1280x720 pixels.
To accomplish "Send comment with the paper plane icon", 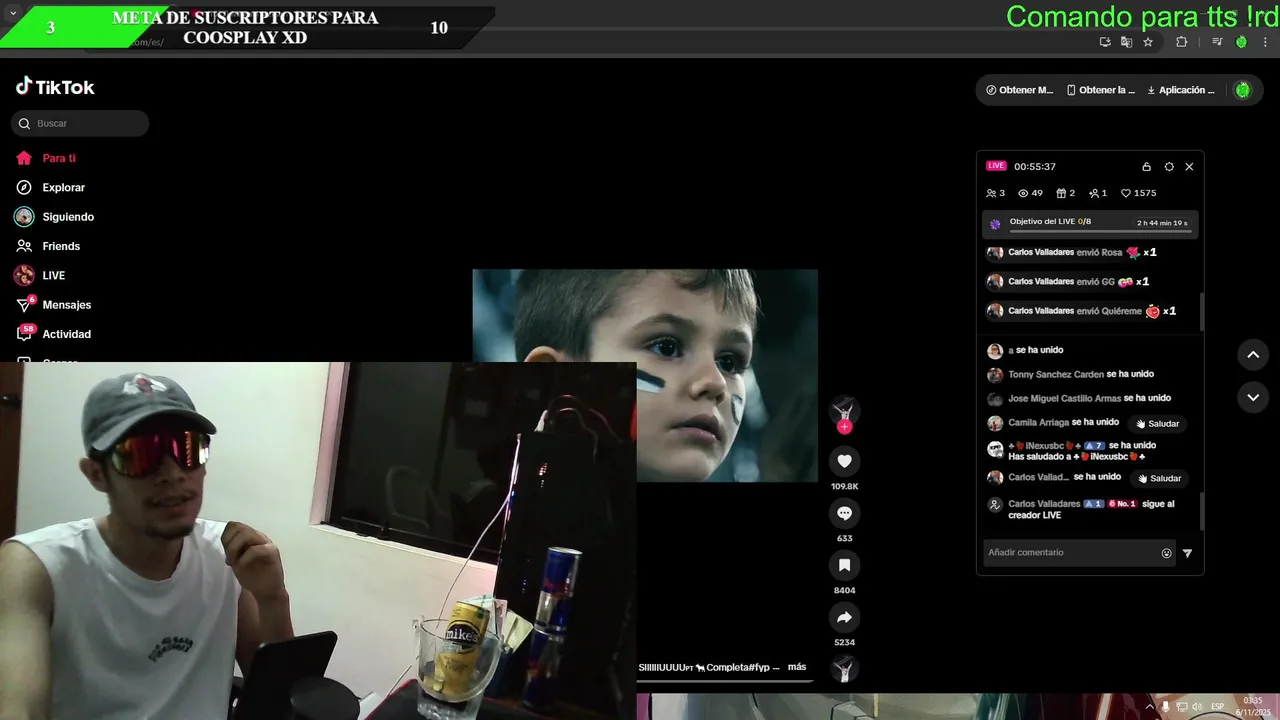I will tap(1187, 553).
